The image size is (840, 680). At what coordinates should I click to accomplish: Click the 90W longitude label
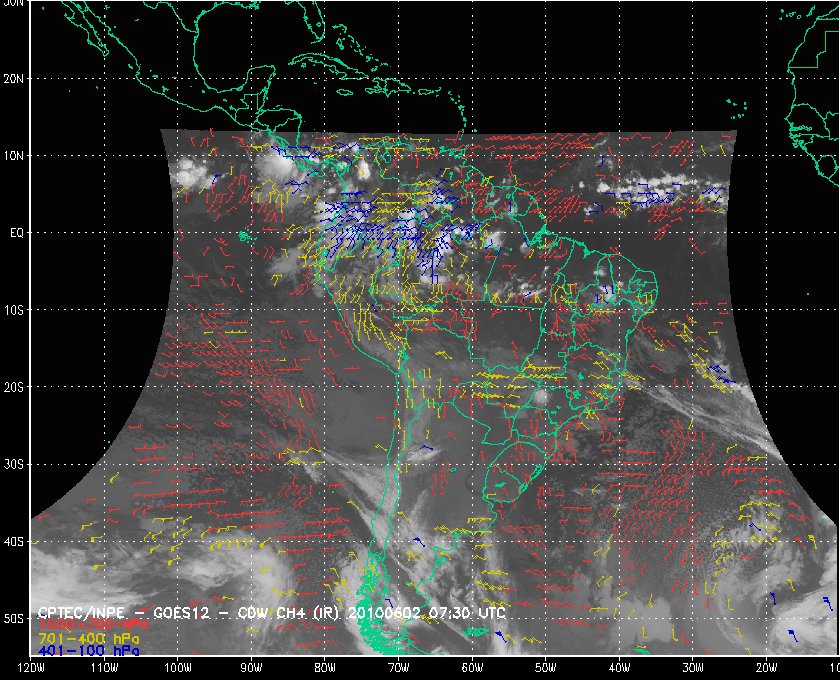pyautogui.click(x=251, y=668)
